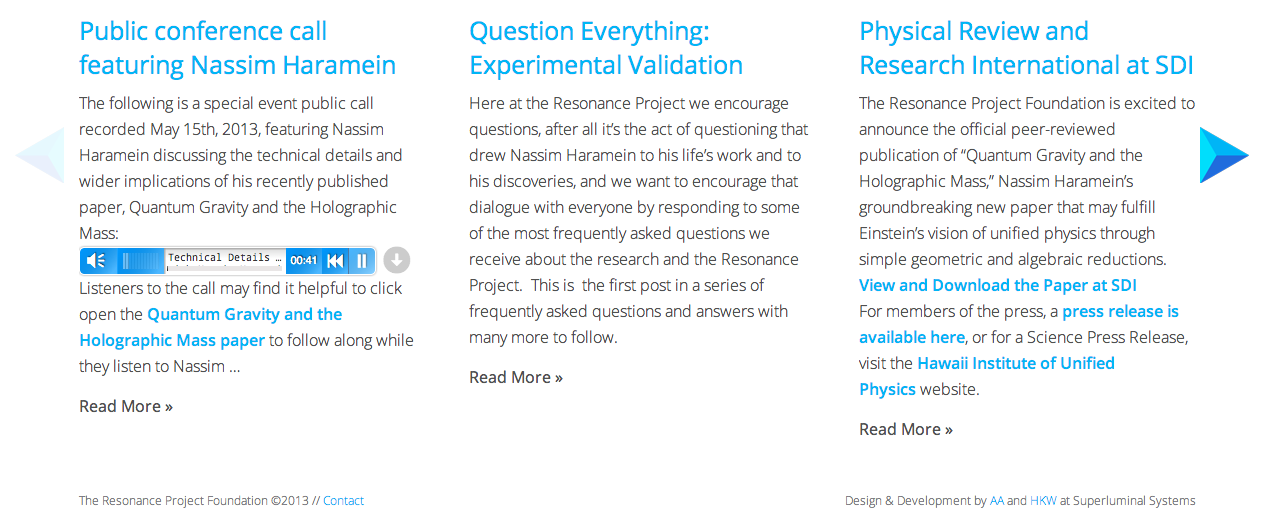Adjust the audio player volume slider
The height and width of the screenshot is (528, 1270).
tap(140, 261)
